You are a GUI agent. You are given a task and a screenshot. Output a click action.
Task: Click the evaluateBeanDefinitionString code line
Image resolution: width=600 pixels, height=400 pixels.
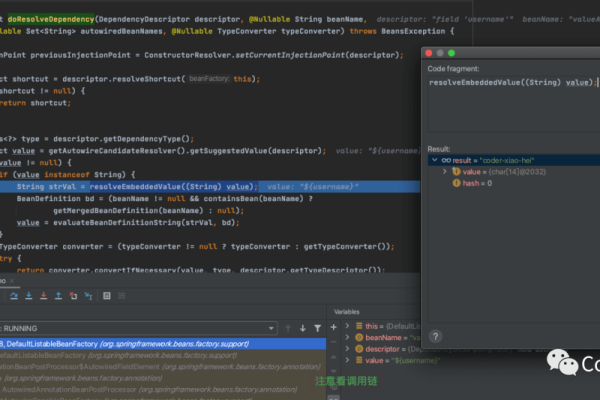[x=128, y=222]
